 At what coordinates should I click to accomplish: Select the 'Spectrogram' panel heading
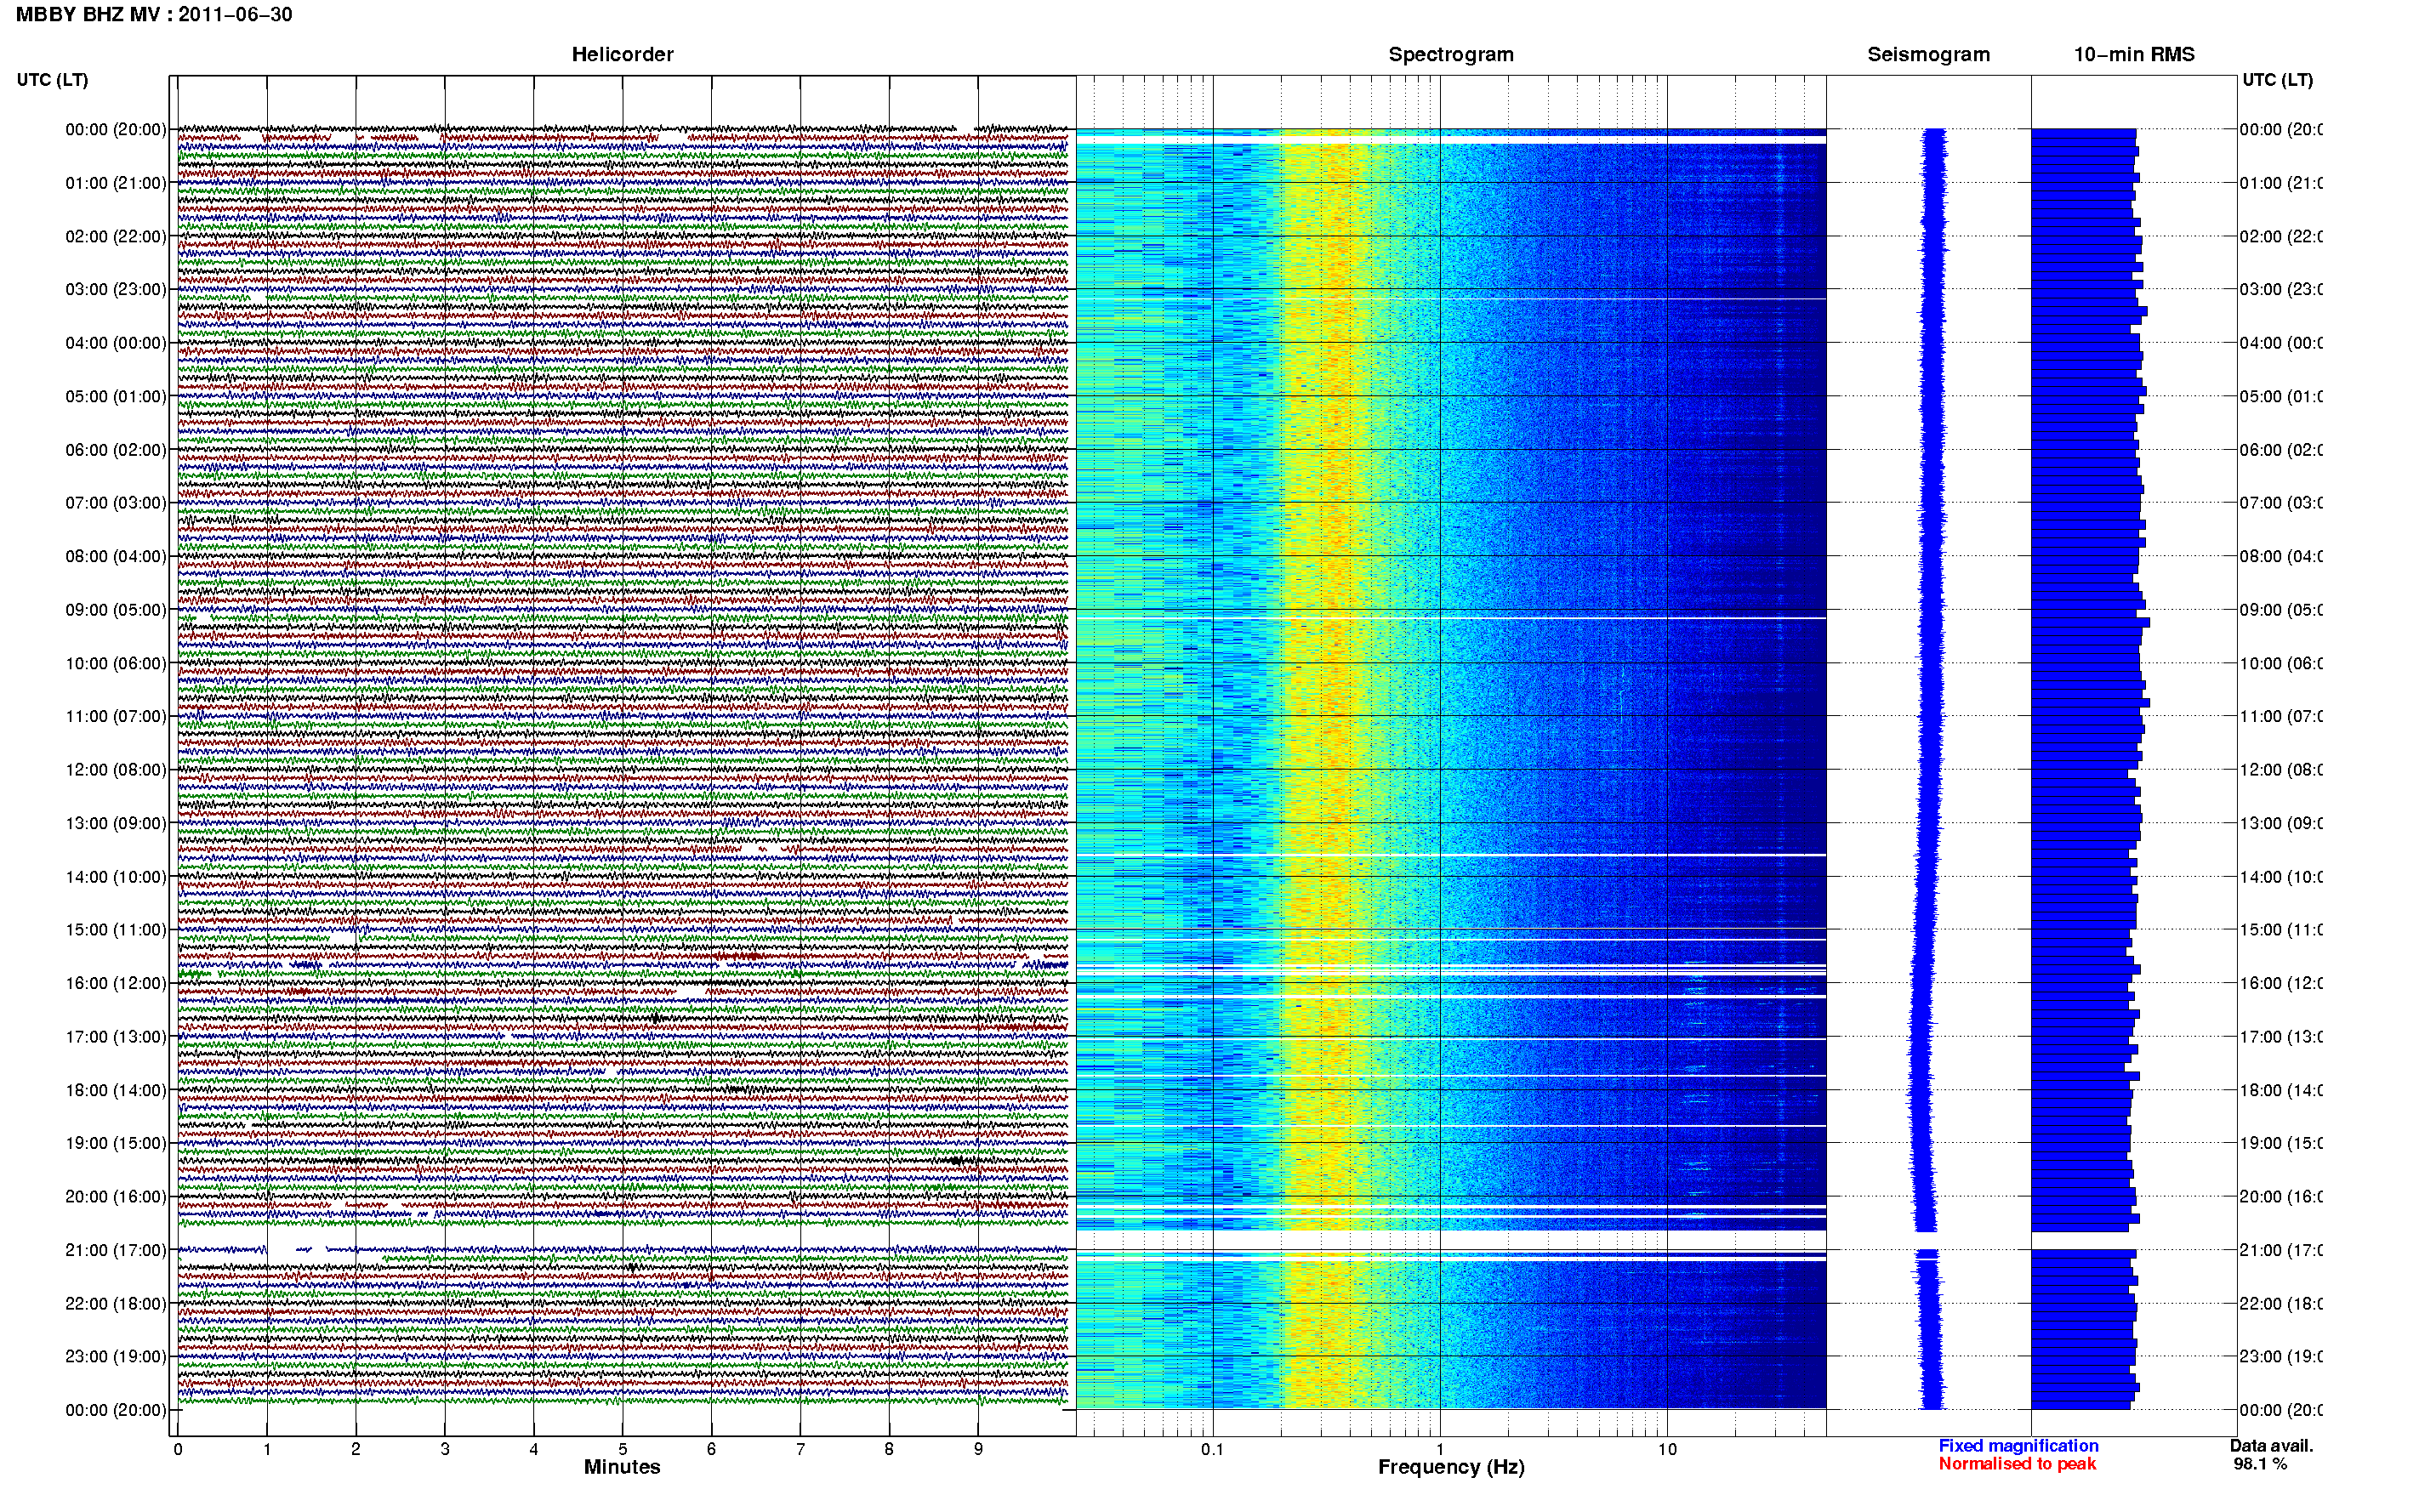coord(1451,54)
